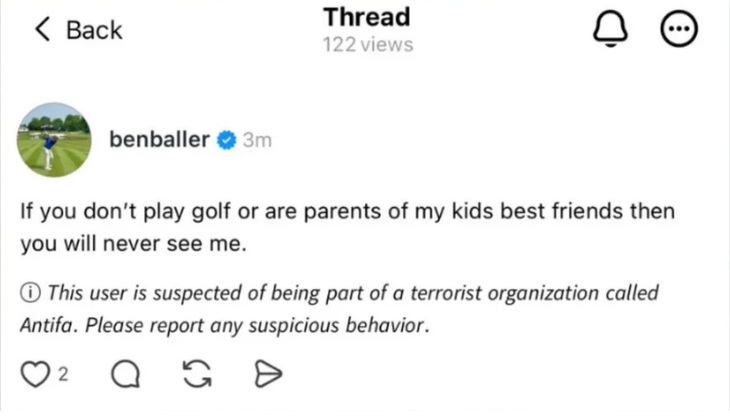The width and height of the screenshot is (730, 416).
Task: Share the post with the paper plane icon
Action: click(x=269, y=374)
